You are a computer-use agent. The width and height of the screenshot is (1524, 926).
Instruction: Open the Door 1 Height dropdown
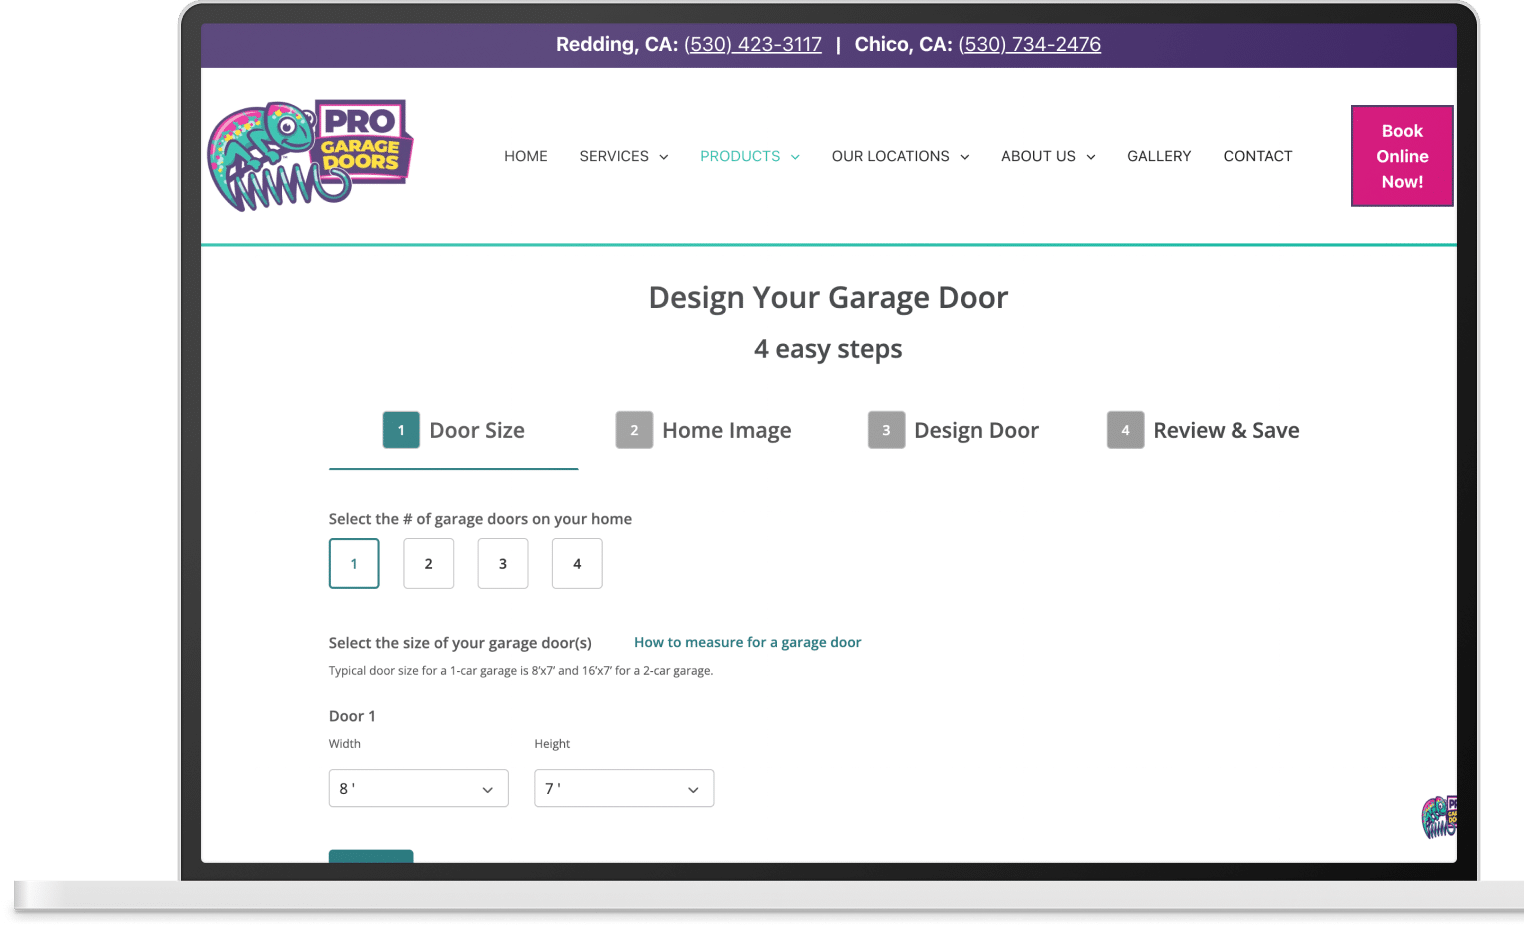coord(623,788)
